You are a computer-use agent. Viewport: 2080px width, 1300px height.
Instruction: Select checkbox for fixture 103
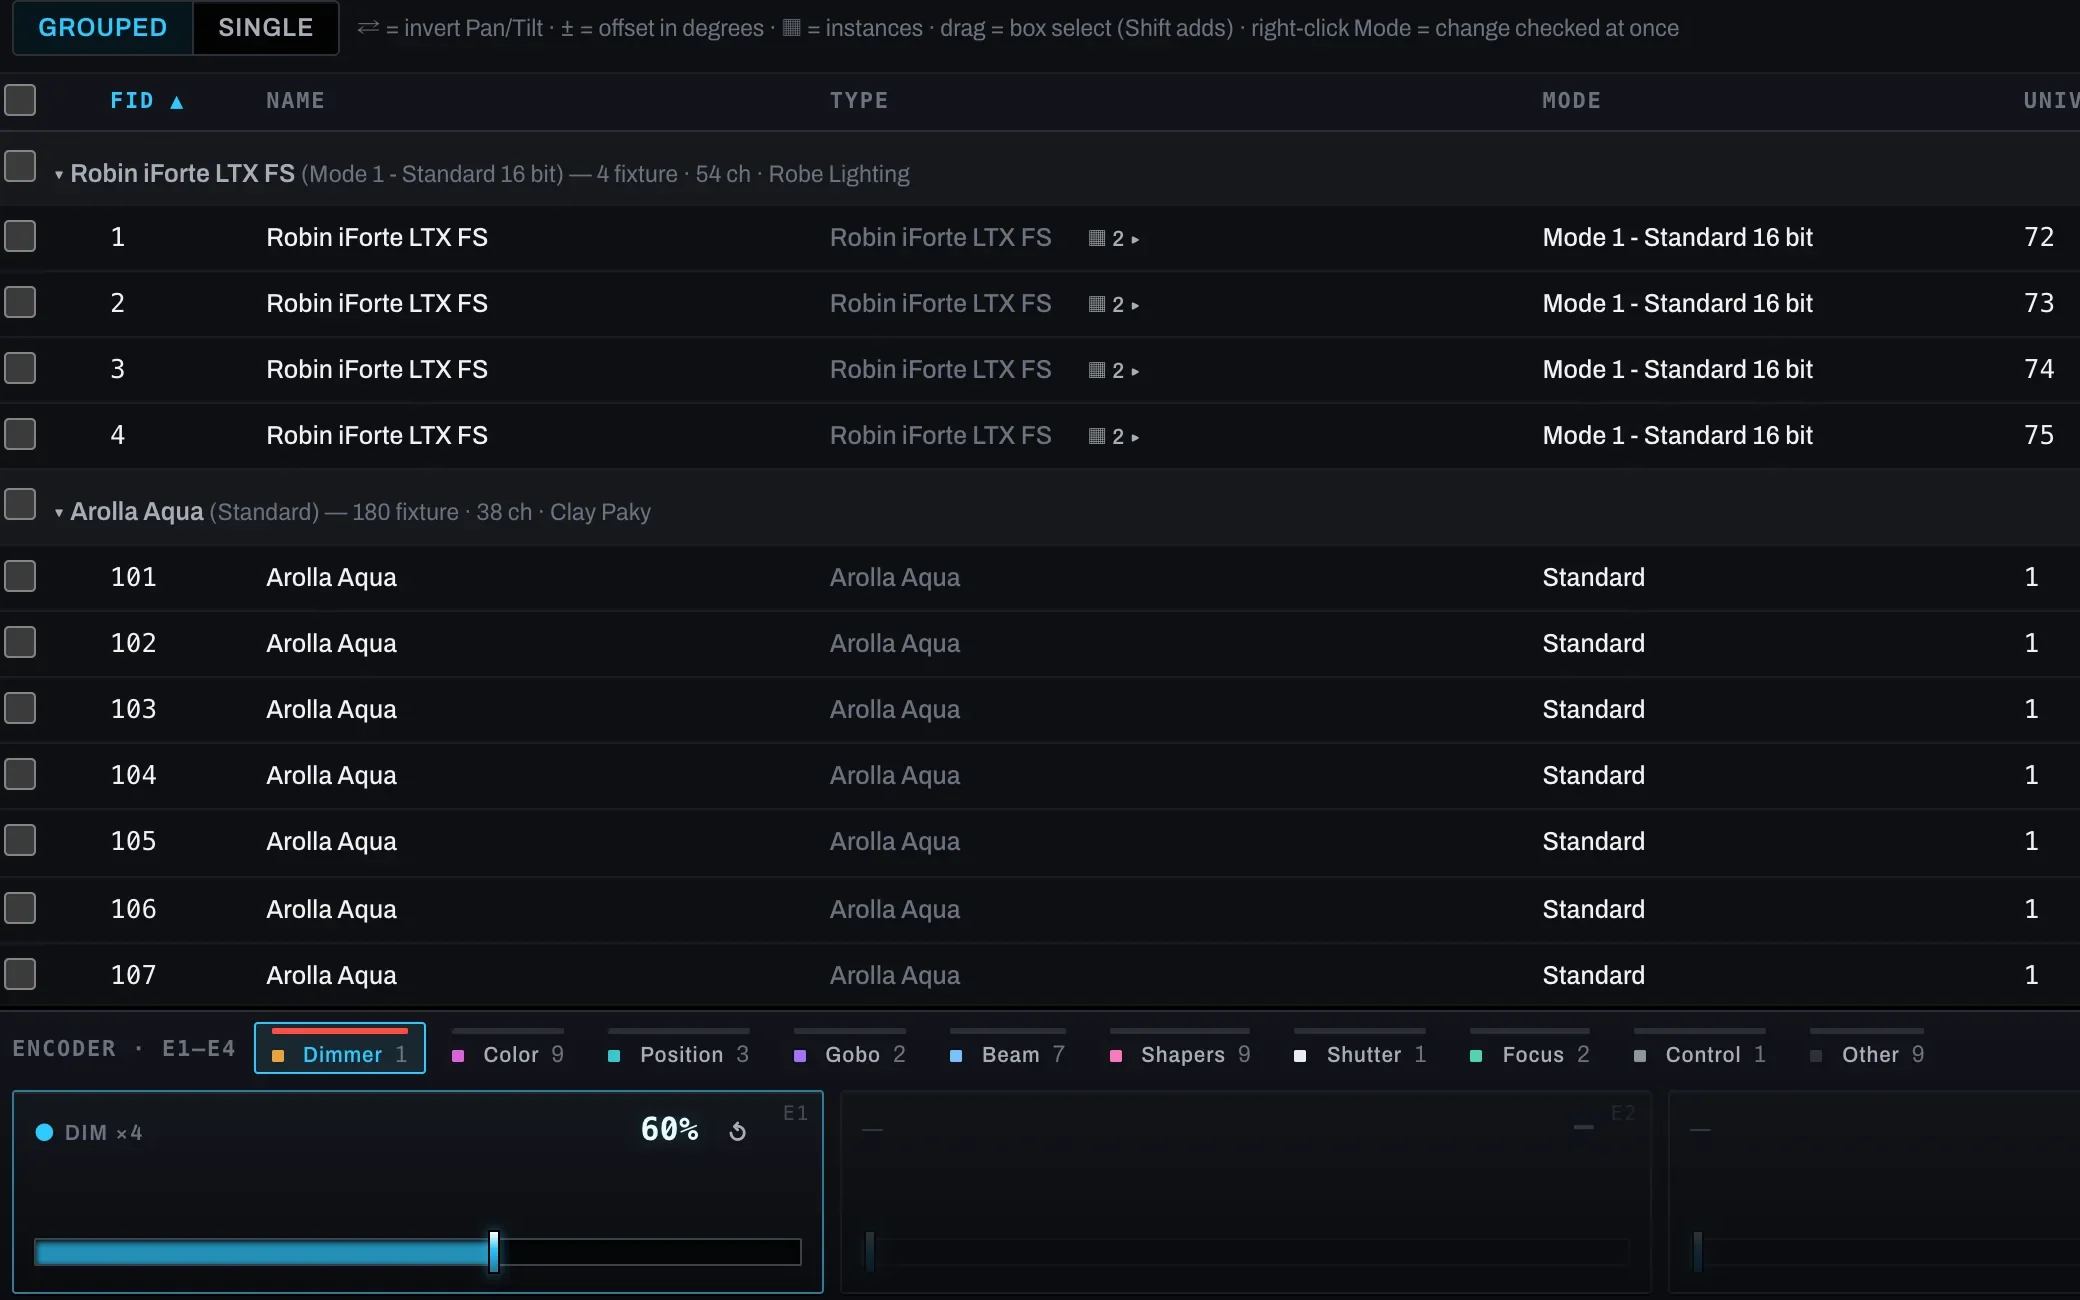pos(20,708)
